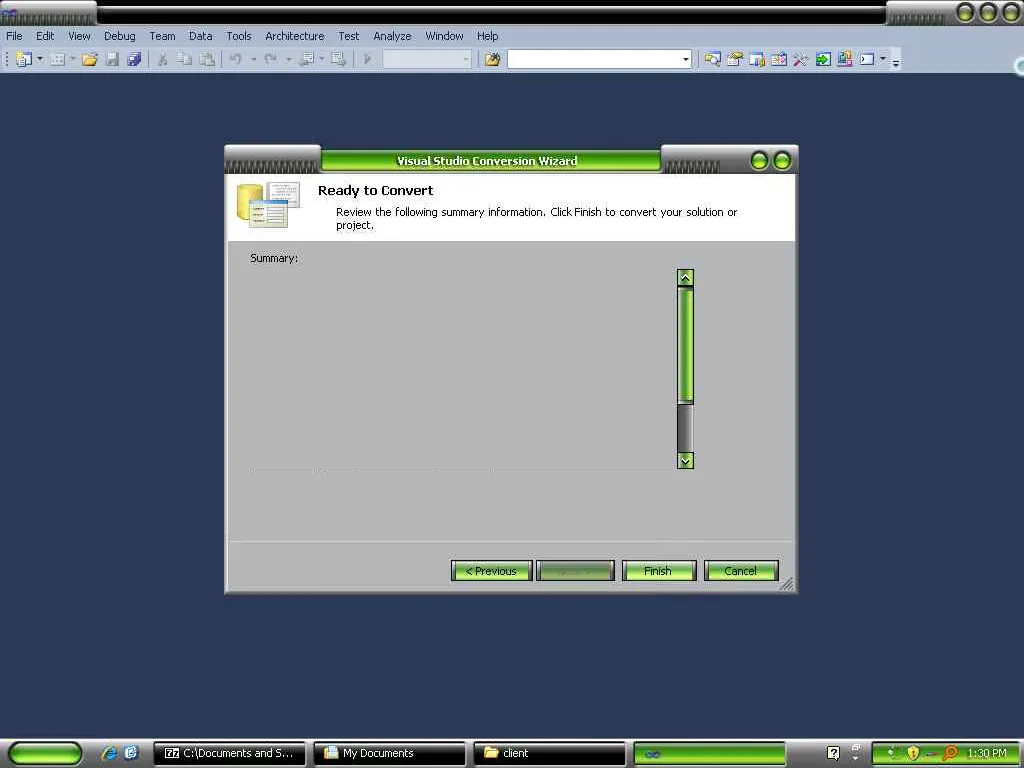Open the Edit menu
The image size is (1024, 768).
(45, 36)
